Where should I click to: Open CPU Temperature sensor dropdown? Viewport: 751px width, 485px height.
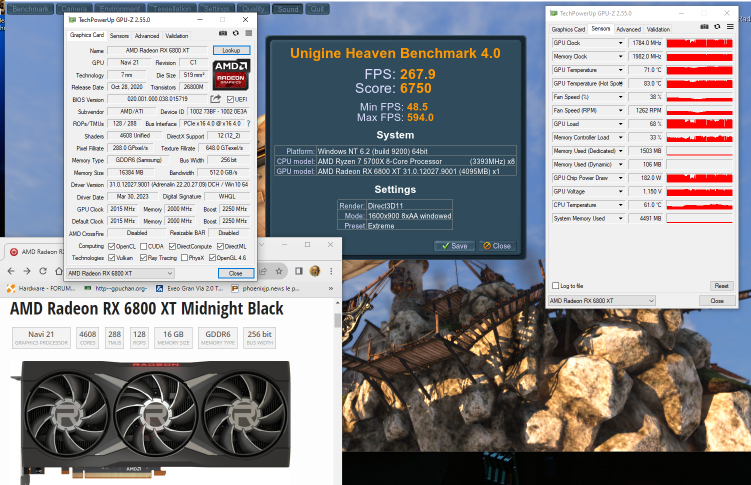pos(621,205)
